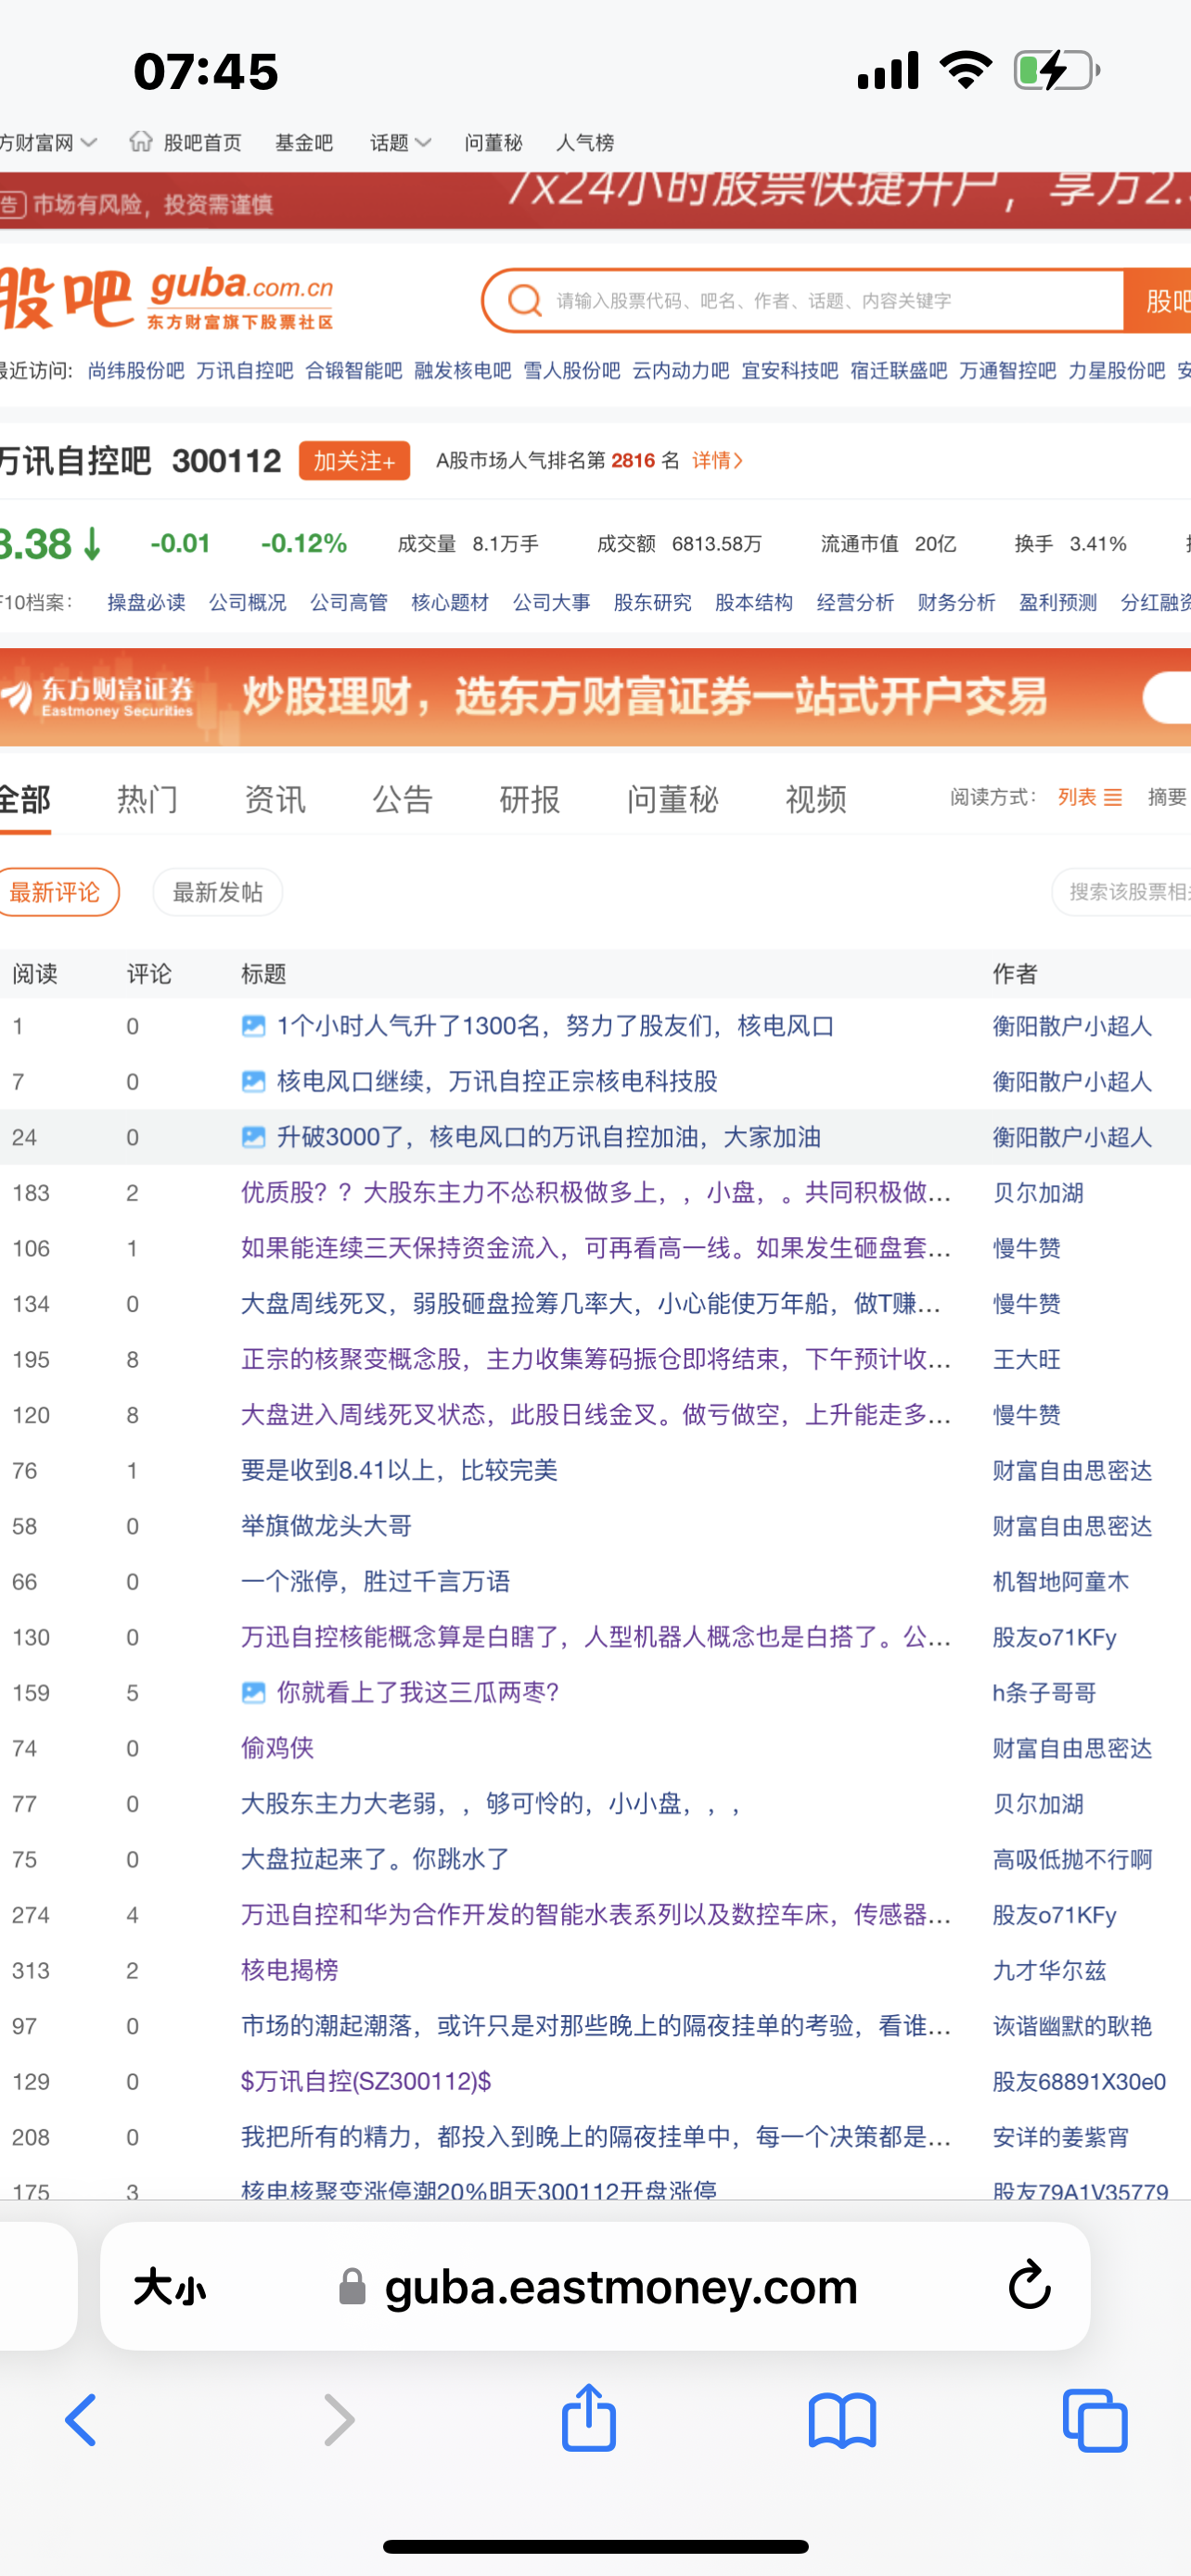The height and width of the screenshot is (2576, 1191).
Task: Open Safari bookmarks book icon
Action: [842, 2420]
